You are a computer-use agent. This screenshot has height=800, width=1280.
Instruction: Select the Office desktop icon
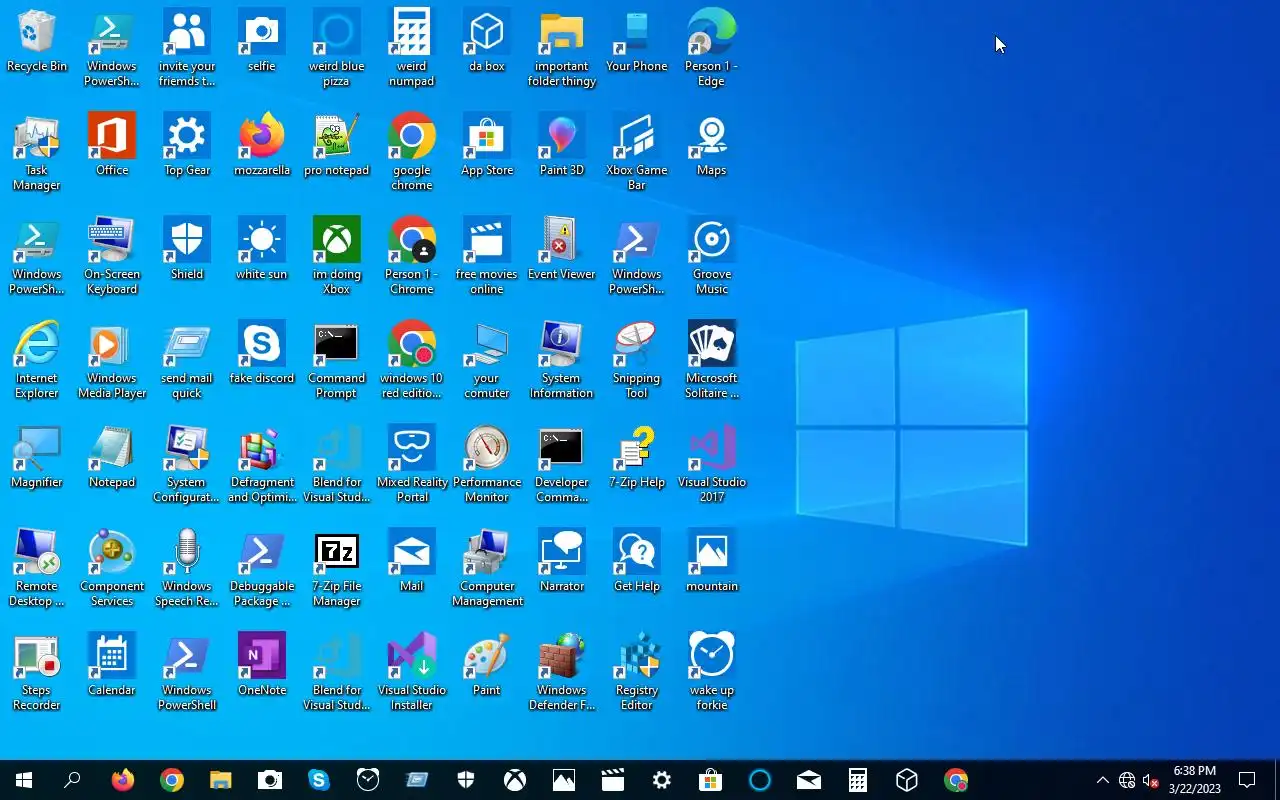tap(112, 146)
